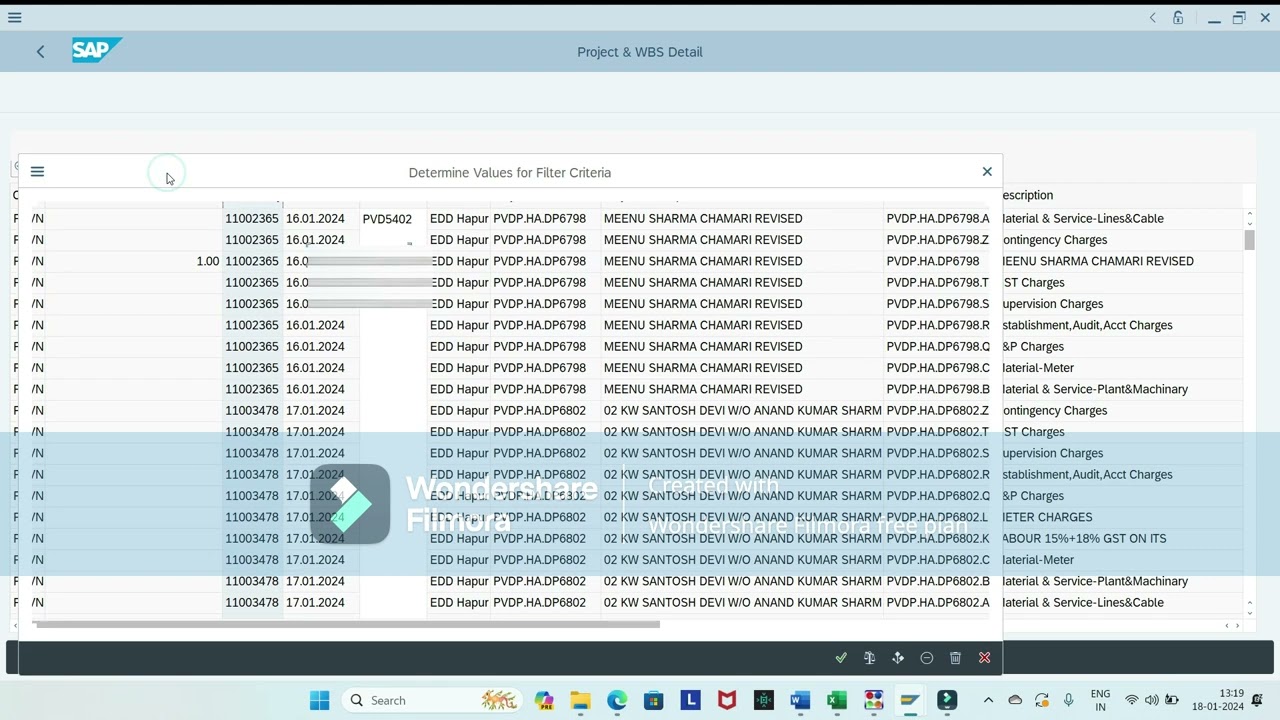Open File Explorer from the taskbar
This screenshot has height=720, width=1280.
click(x=581, y=700)
